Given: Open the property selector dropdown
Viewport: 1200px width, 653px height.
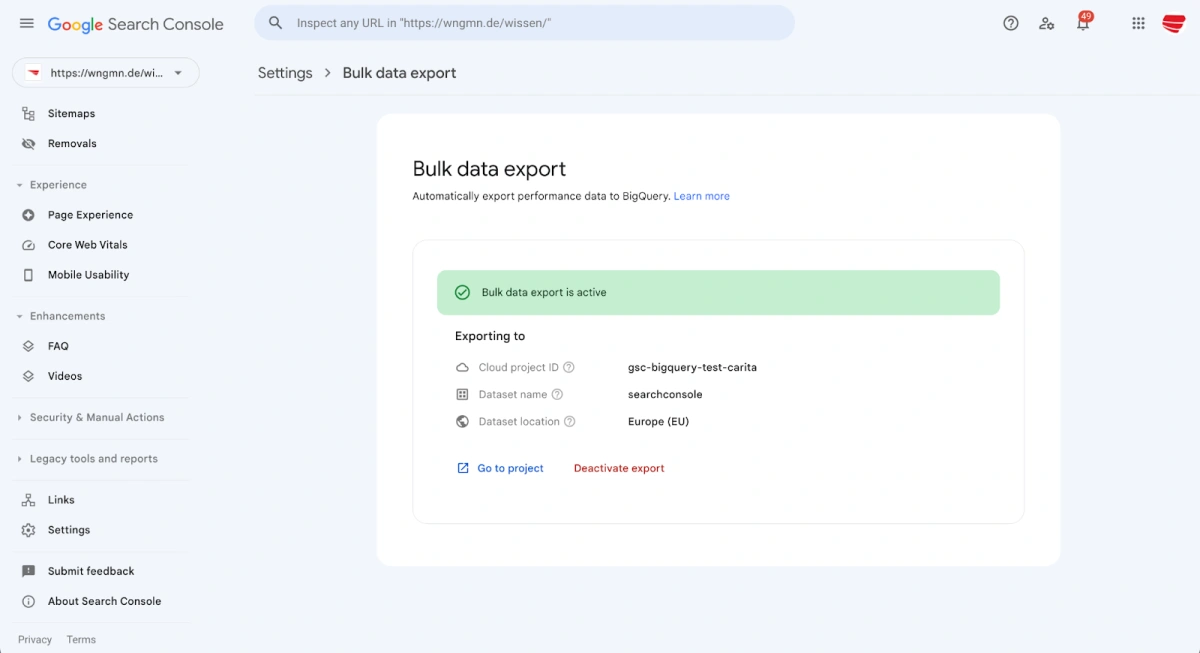Looking at the screenshot, I should click(x=105, y=72).
